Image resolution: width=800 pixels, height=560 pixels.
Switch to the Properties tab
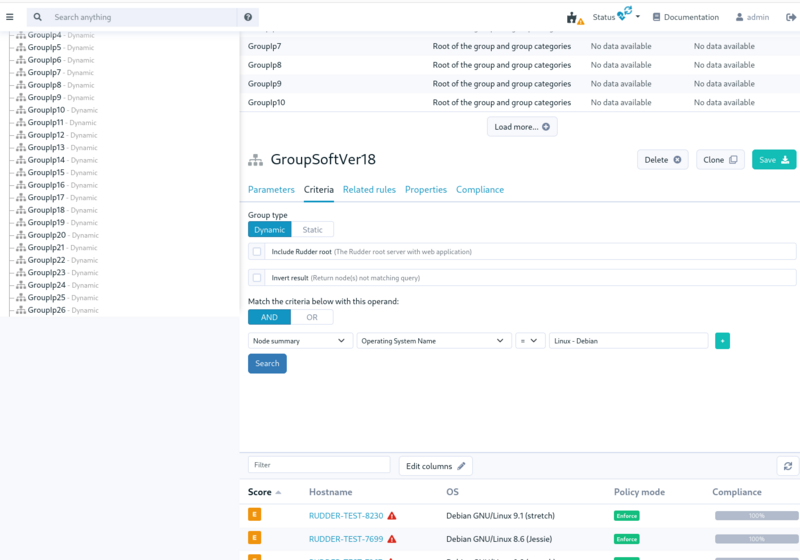[x=426, y=190]
